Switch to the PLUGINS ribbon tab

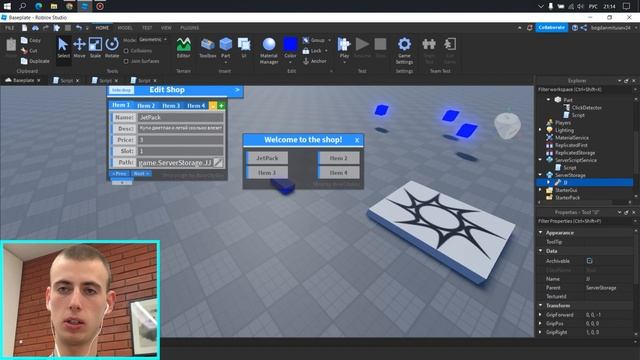(189, 28)
